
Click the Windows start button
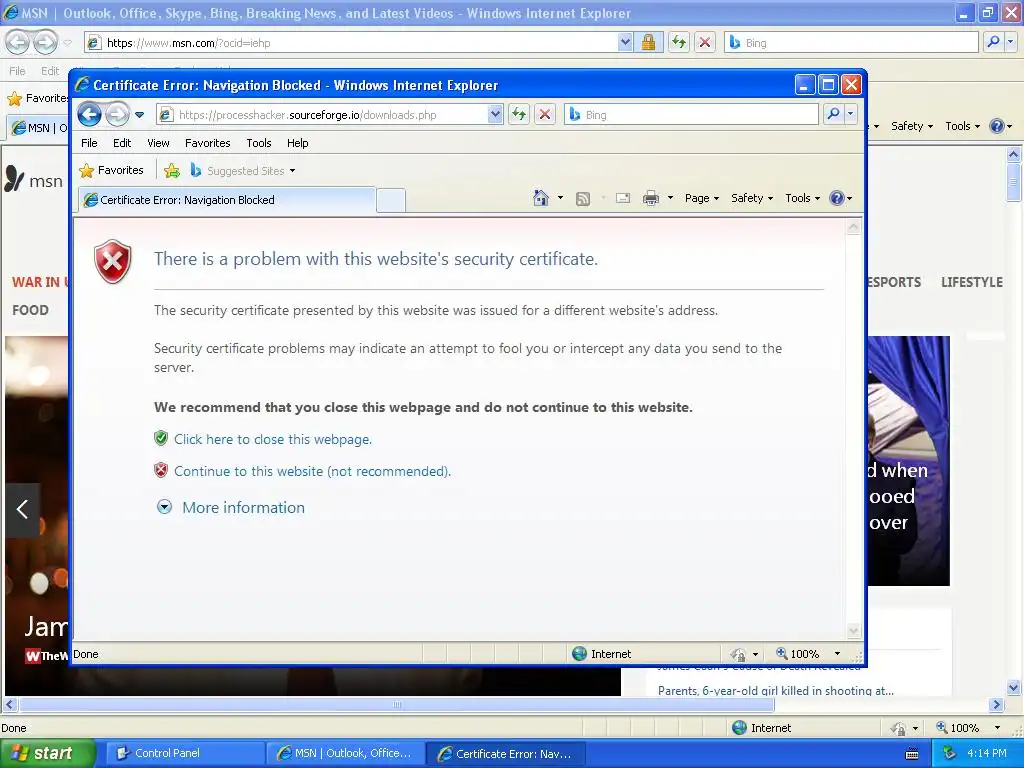pos(48,753)
